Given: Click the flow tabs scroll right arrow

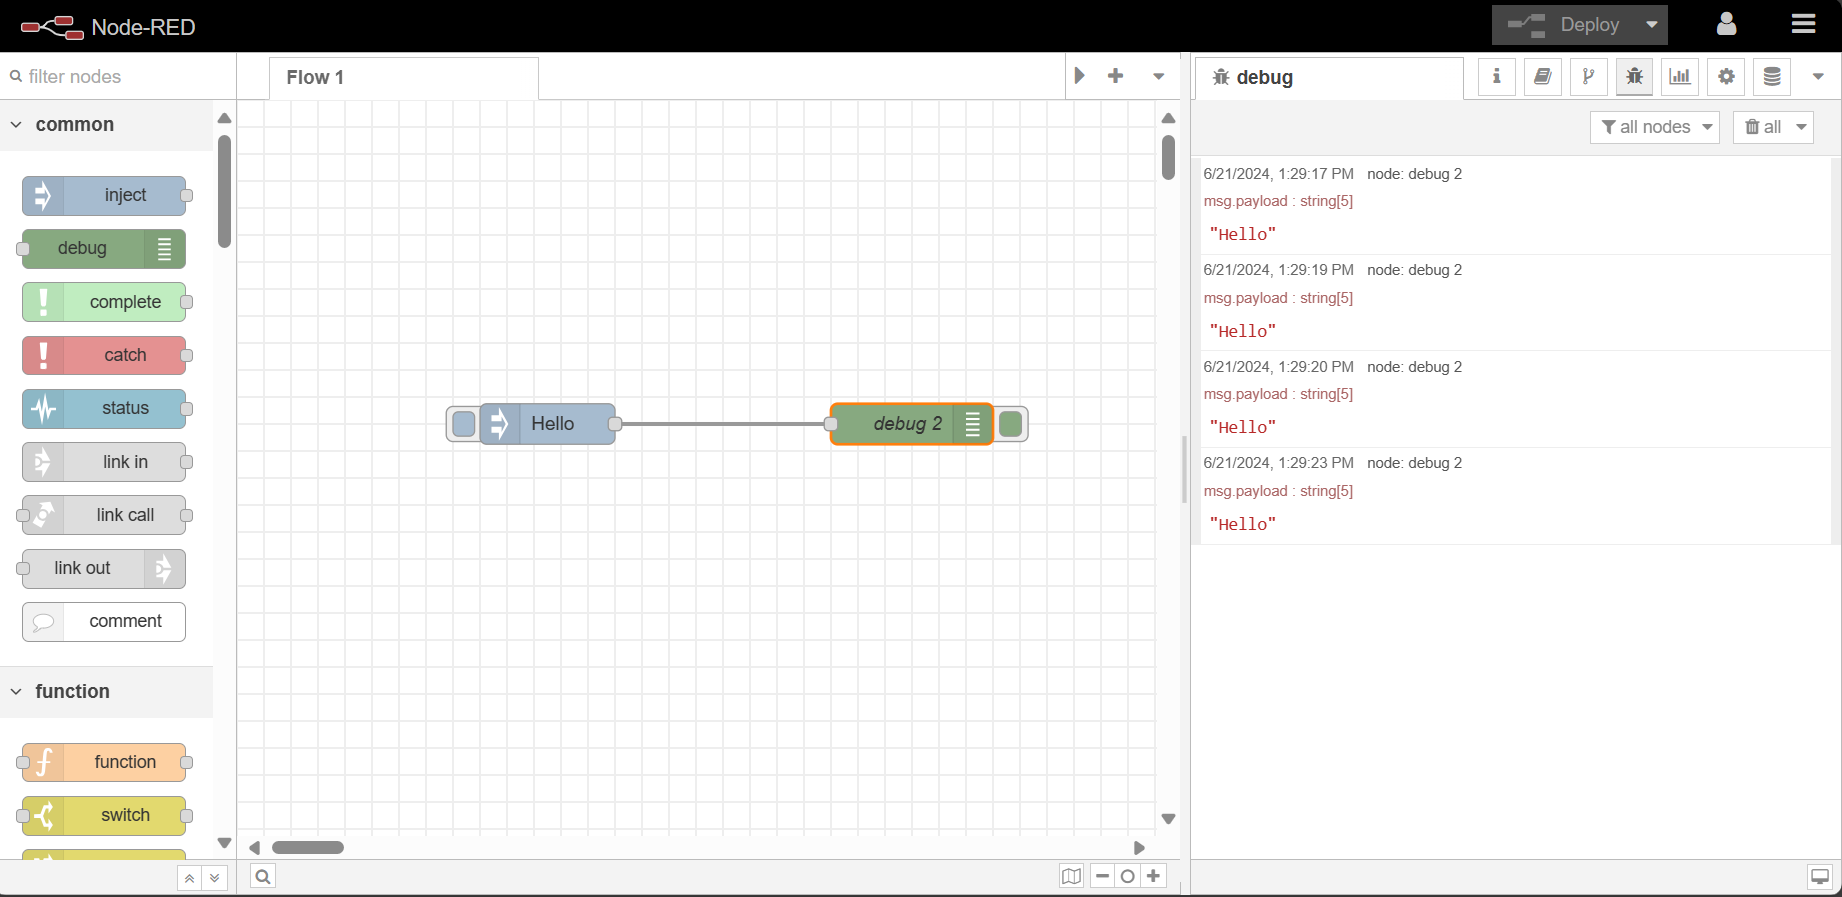Looking at the screenshot, I should pyautogui.click(x=1080, y=76).
